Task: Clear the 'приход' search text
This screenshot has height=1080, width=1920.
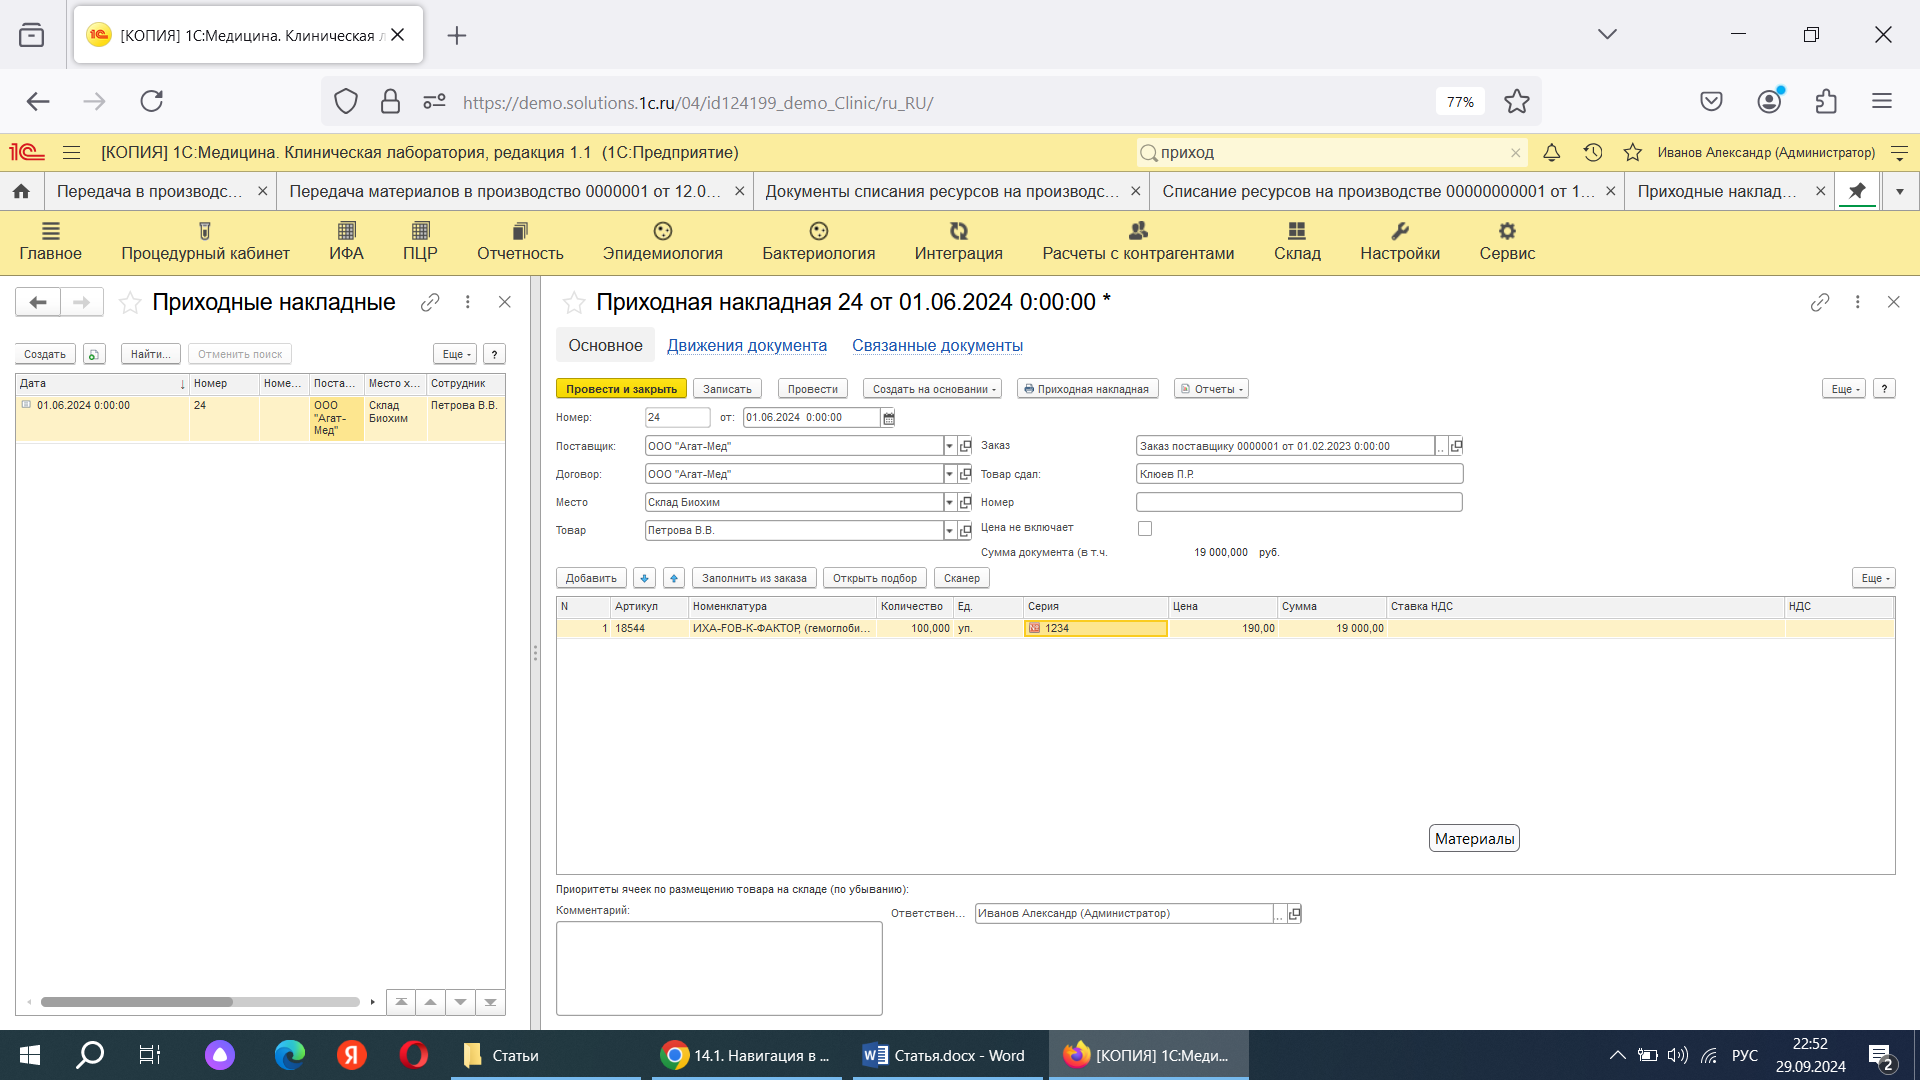Action: pyautogui.click(x=1515, y=153)
